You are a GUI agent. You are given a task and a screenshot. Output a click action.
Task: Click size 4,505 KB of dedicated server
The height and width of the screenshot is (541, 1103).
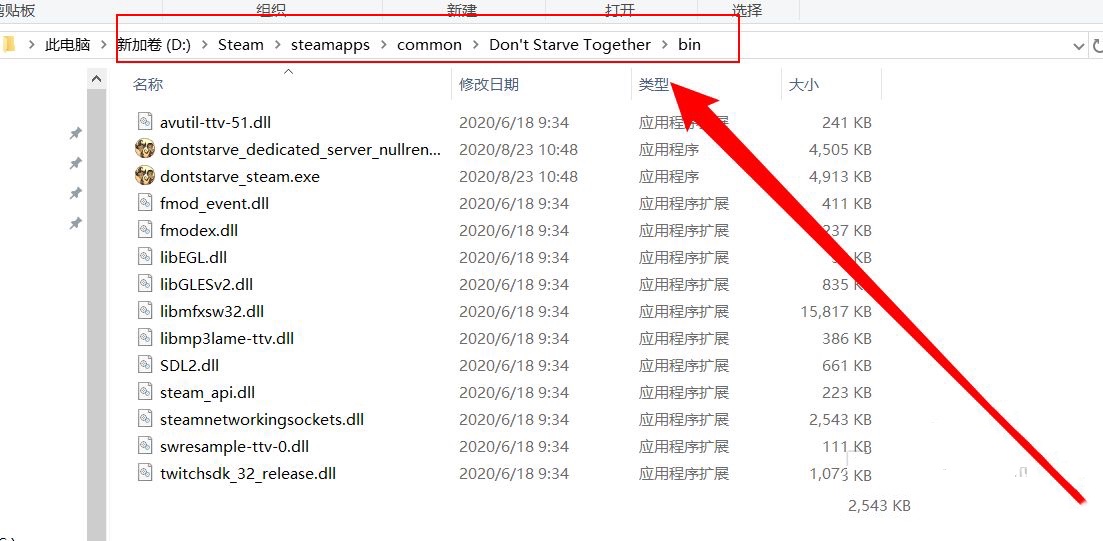click(x=840, y=150)
